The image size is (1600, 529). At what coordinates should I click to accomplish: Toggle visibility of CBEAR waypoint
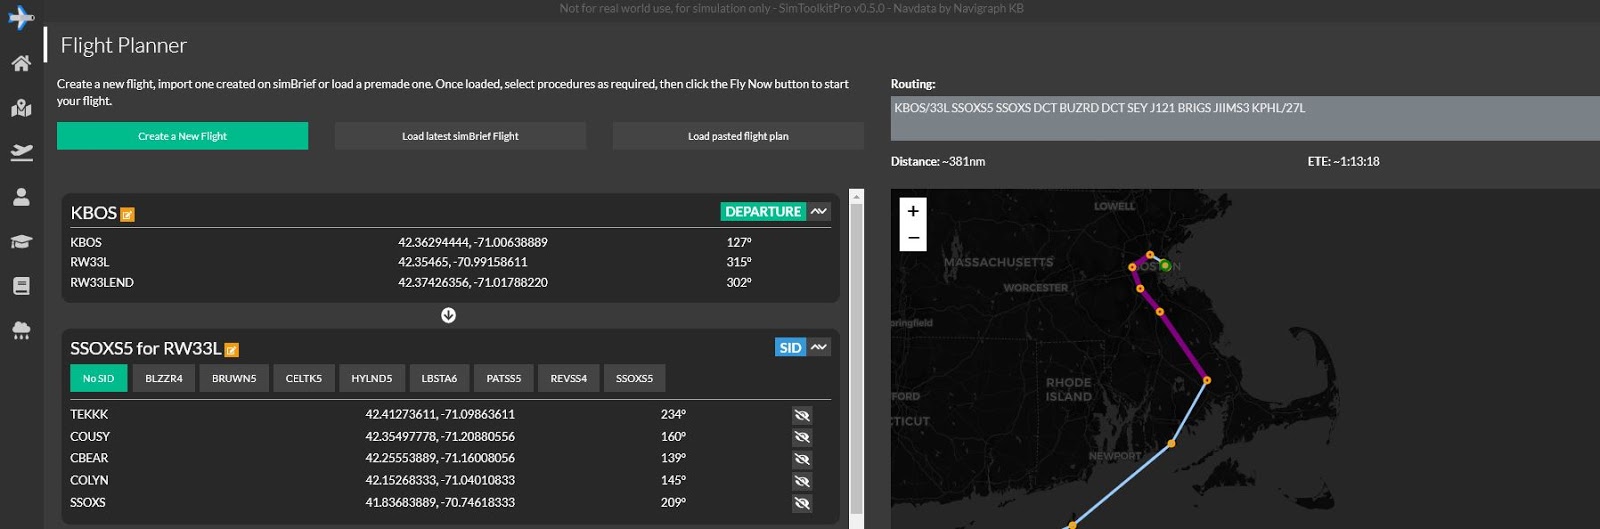801,459
